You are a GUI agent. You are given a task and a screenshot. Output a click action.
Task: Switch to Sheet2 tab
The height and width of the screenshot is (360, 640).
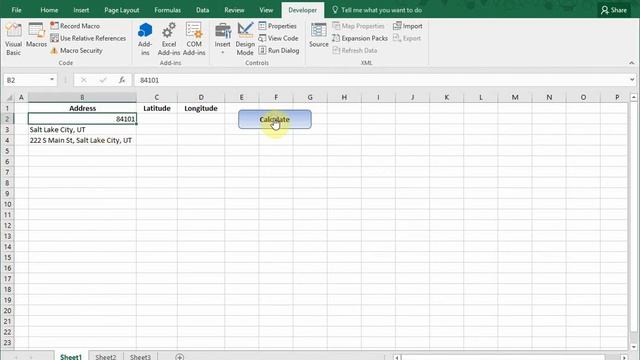point(105,356)
